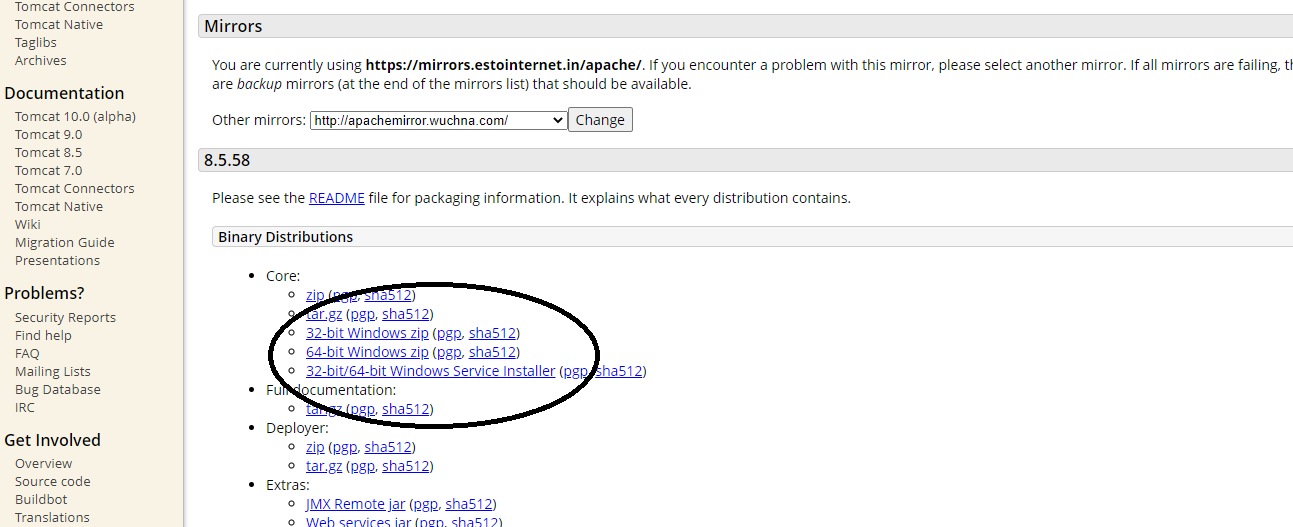Open the README file link
This screenshot has height=527, width=1293.
(x=337, y=198)
